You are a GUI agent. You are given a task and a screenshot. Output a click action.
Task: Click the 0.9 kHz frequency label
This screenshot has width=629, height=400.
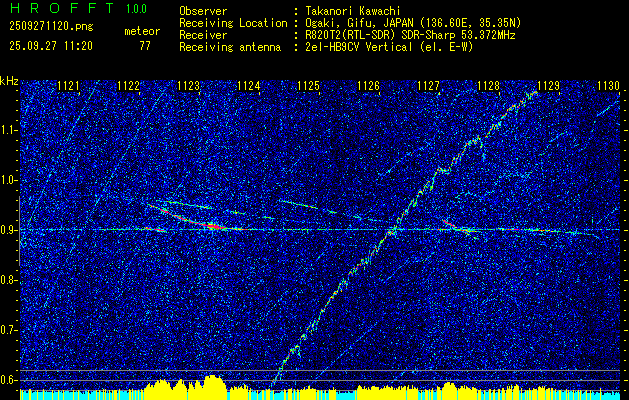[9, 230]
